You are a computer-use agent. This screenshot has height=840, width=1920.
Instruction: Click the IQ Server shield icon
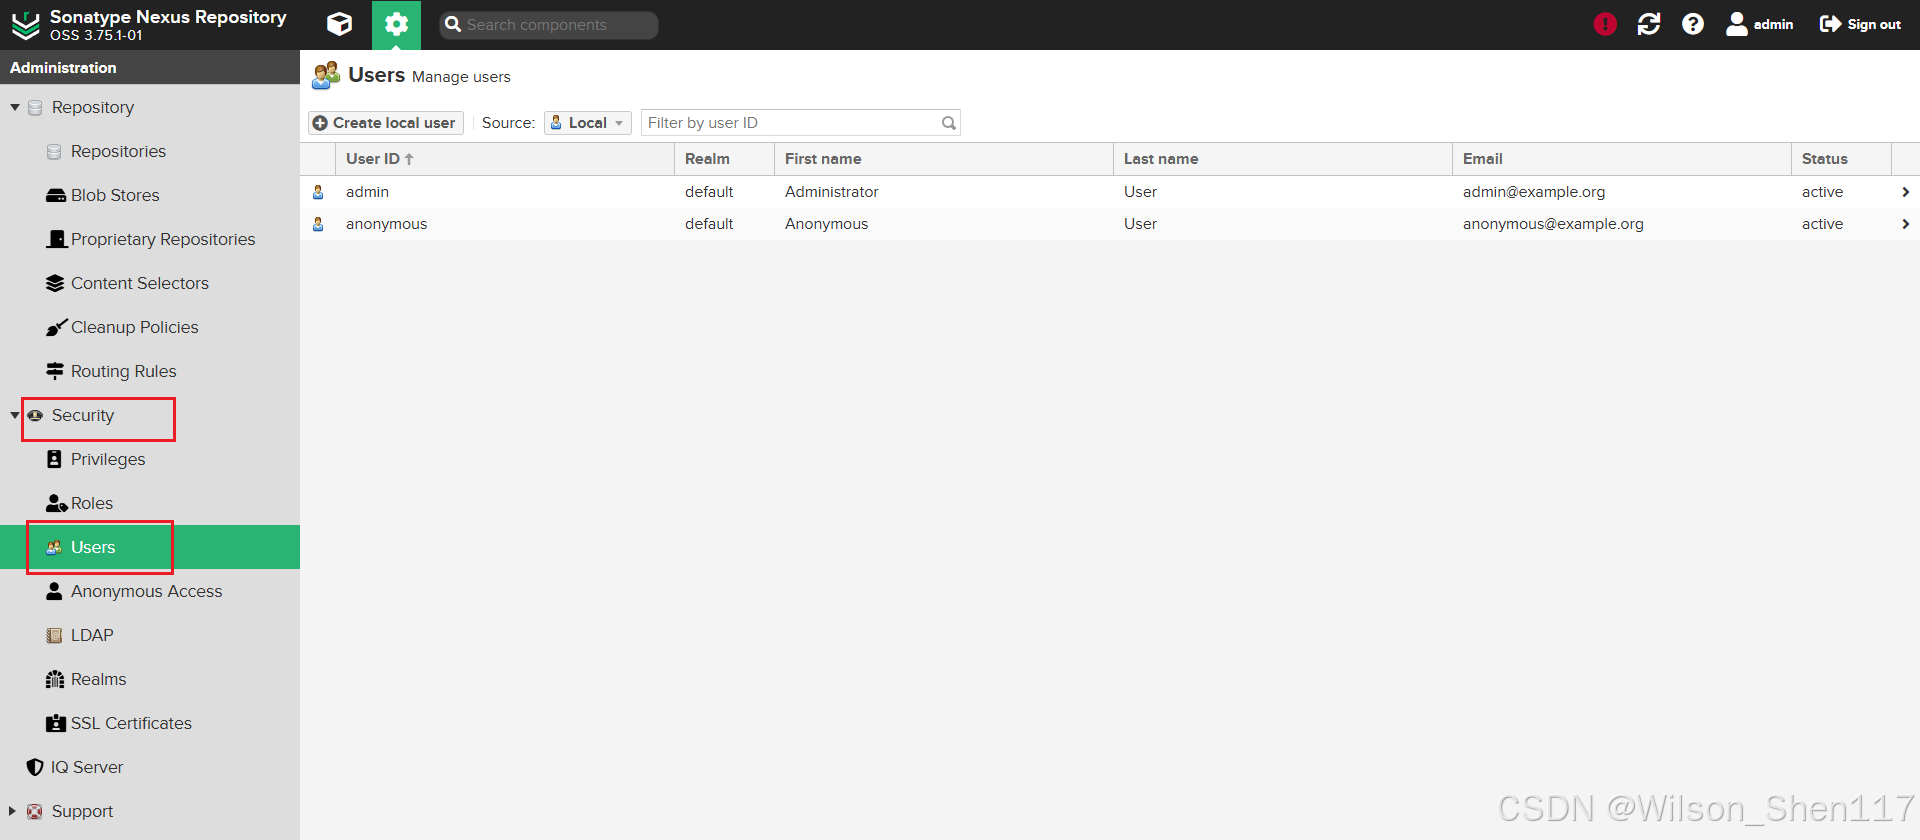pos(35,767)
